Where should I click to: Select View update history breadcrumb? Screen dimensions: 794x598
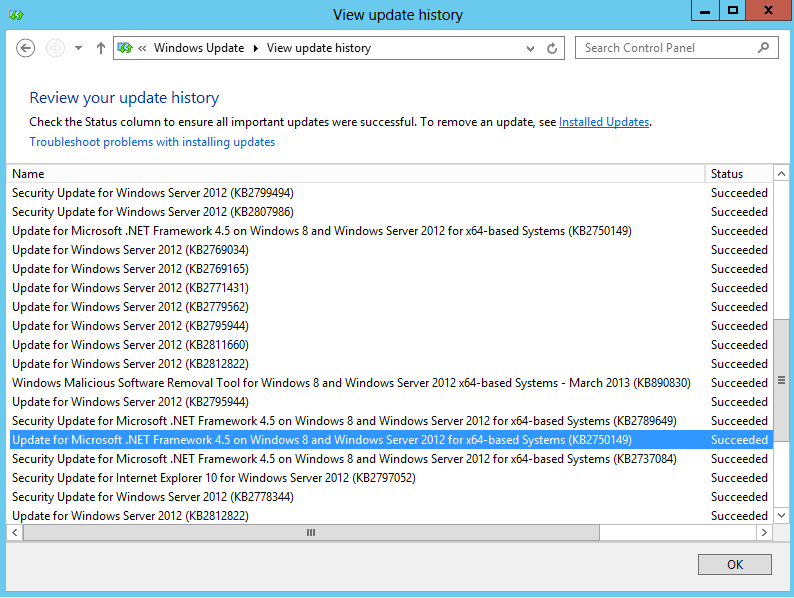click(319, 48)
